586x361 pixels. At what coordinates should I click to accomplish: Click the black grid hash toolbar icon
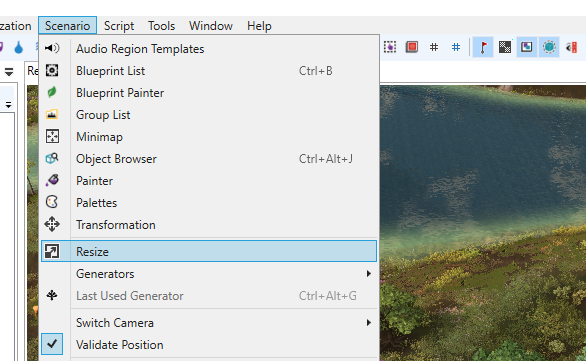(x=434, y=47)
